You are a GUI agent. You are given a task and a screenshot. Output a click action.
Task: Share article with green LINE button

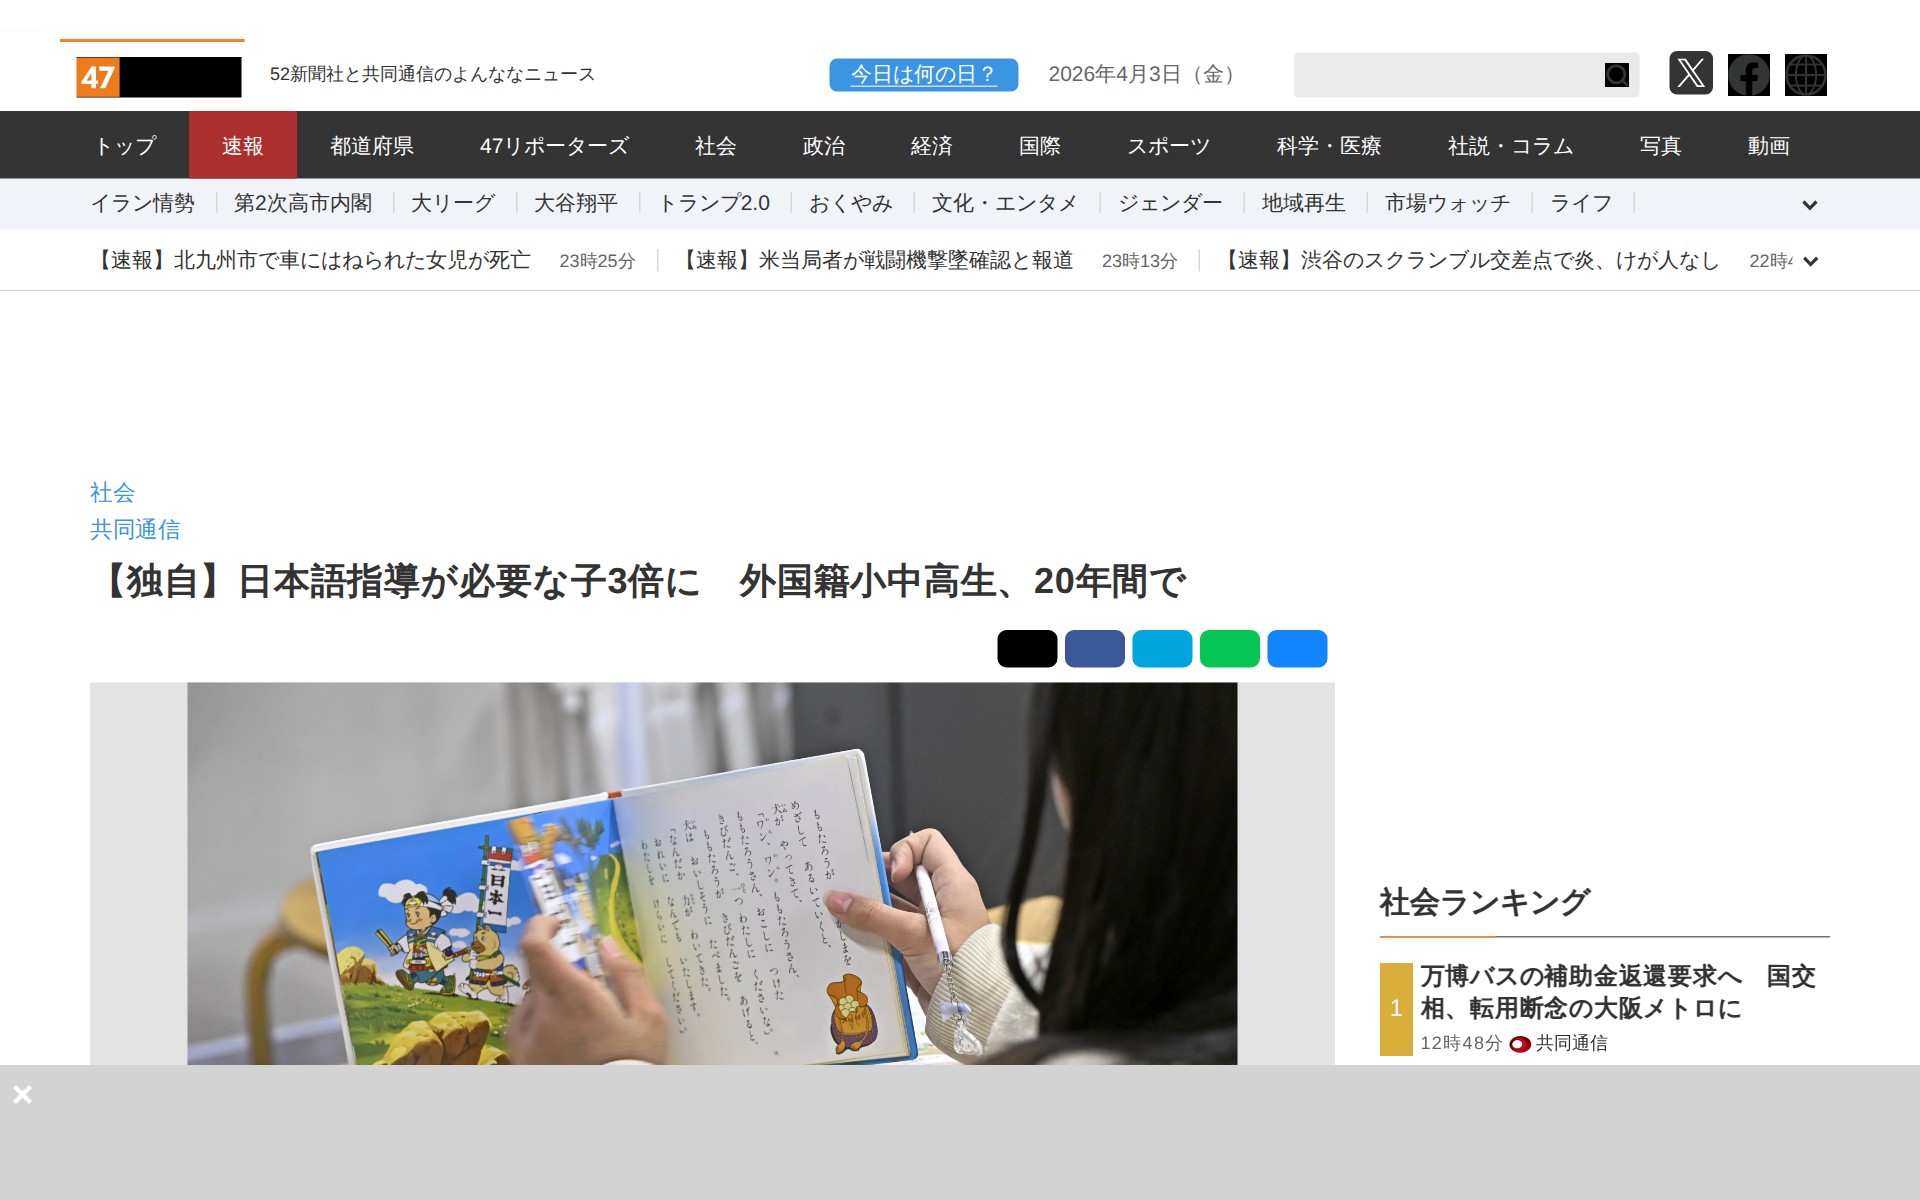[x=1229, y=649]
